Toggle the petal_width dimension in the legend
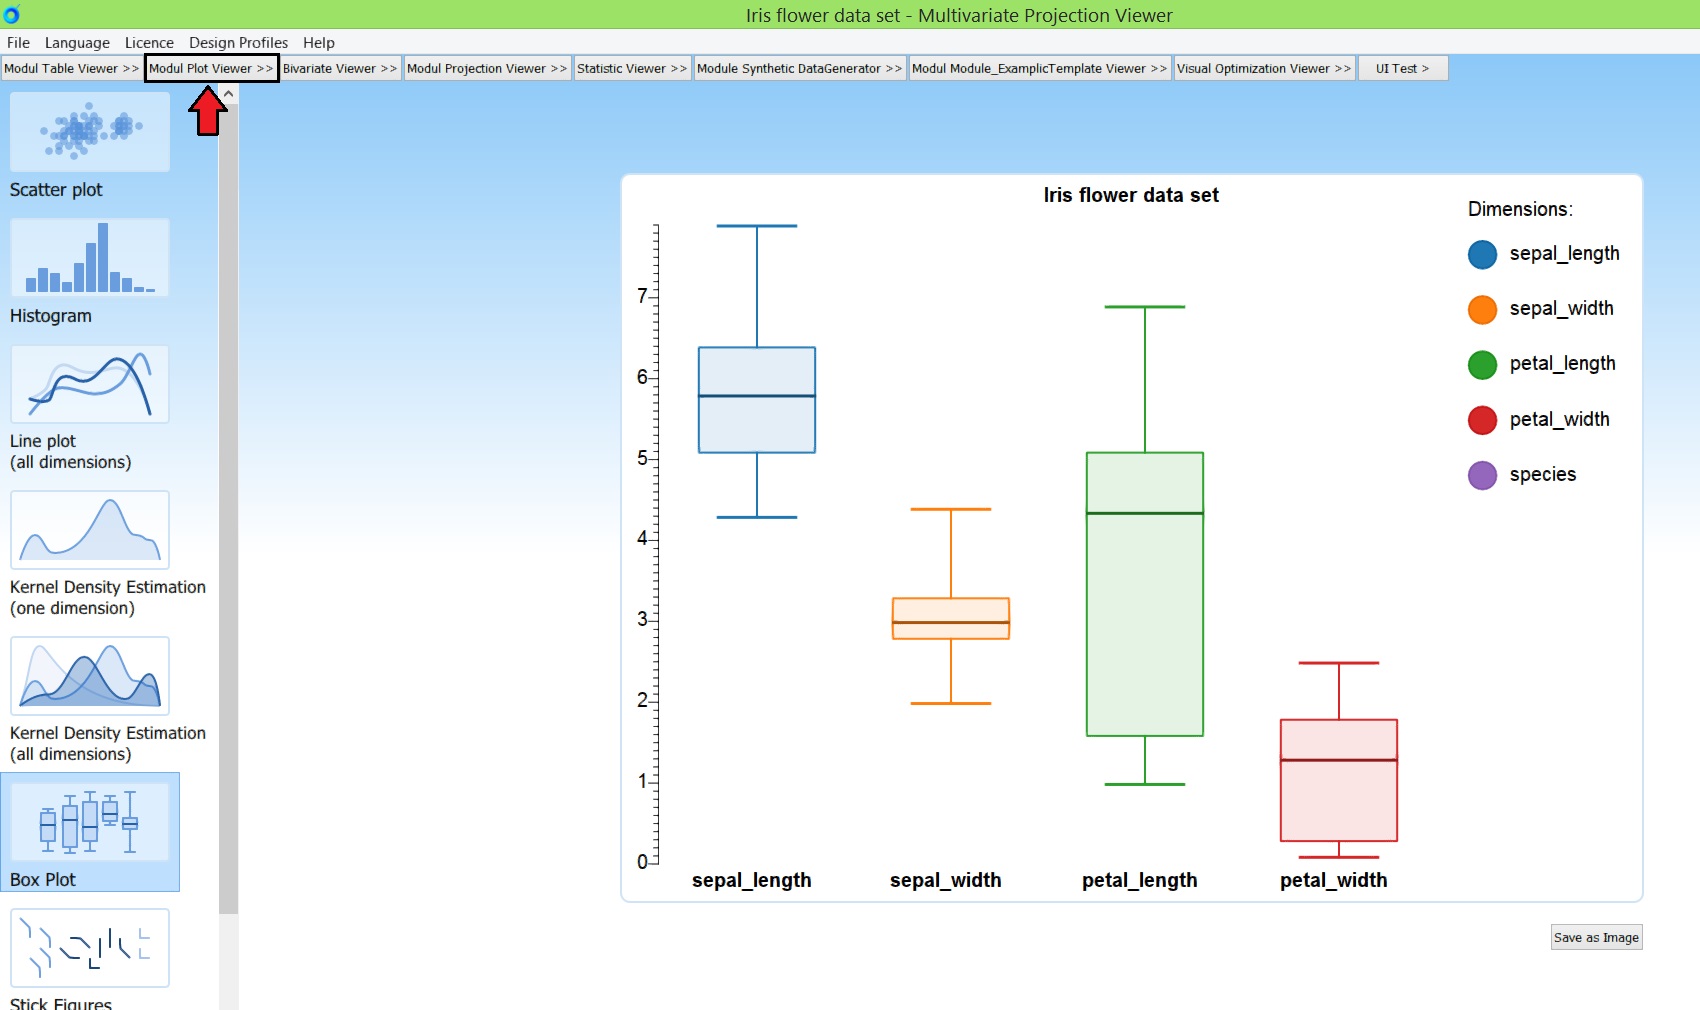This screenshot has width=1700, height=1010. [x=1483, y=420]
